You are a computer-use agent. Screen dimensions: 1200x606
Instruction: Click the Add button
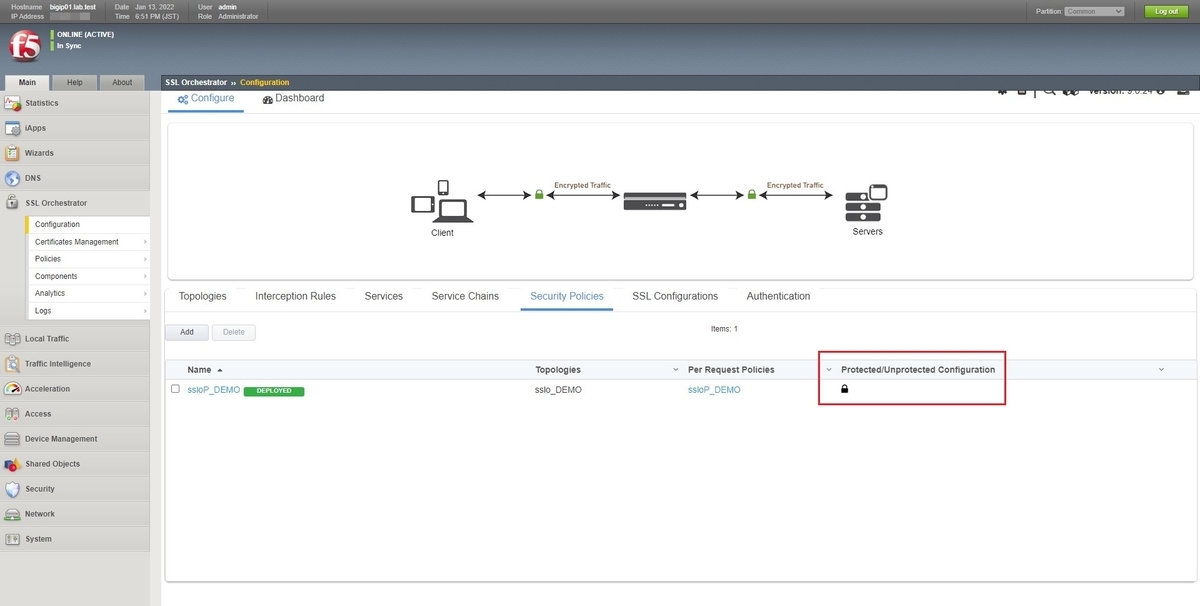pyautogui.click(x=187, y=332)
